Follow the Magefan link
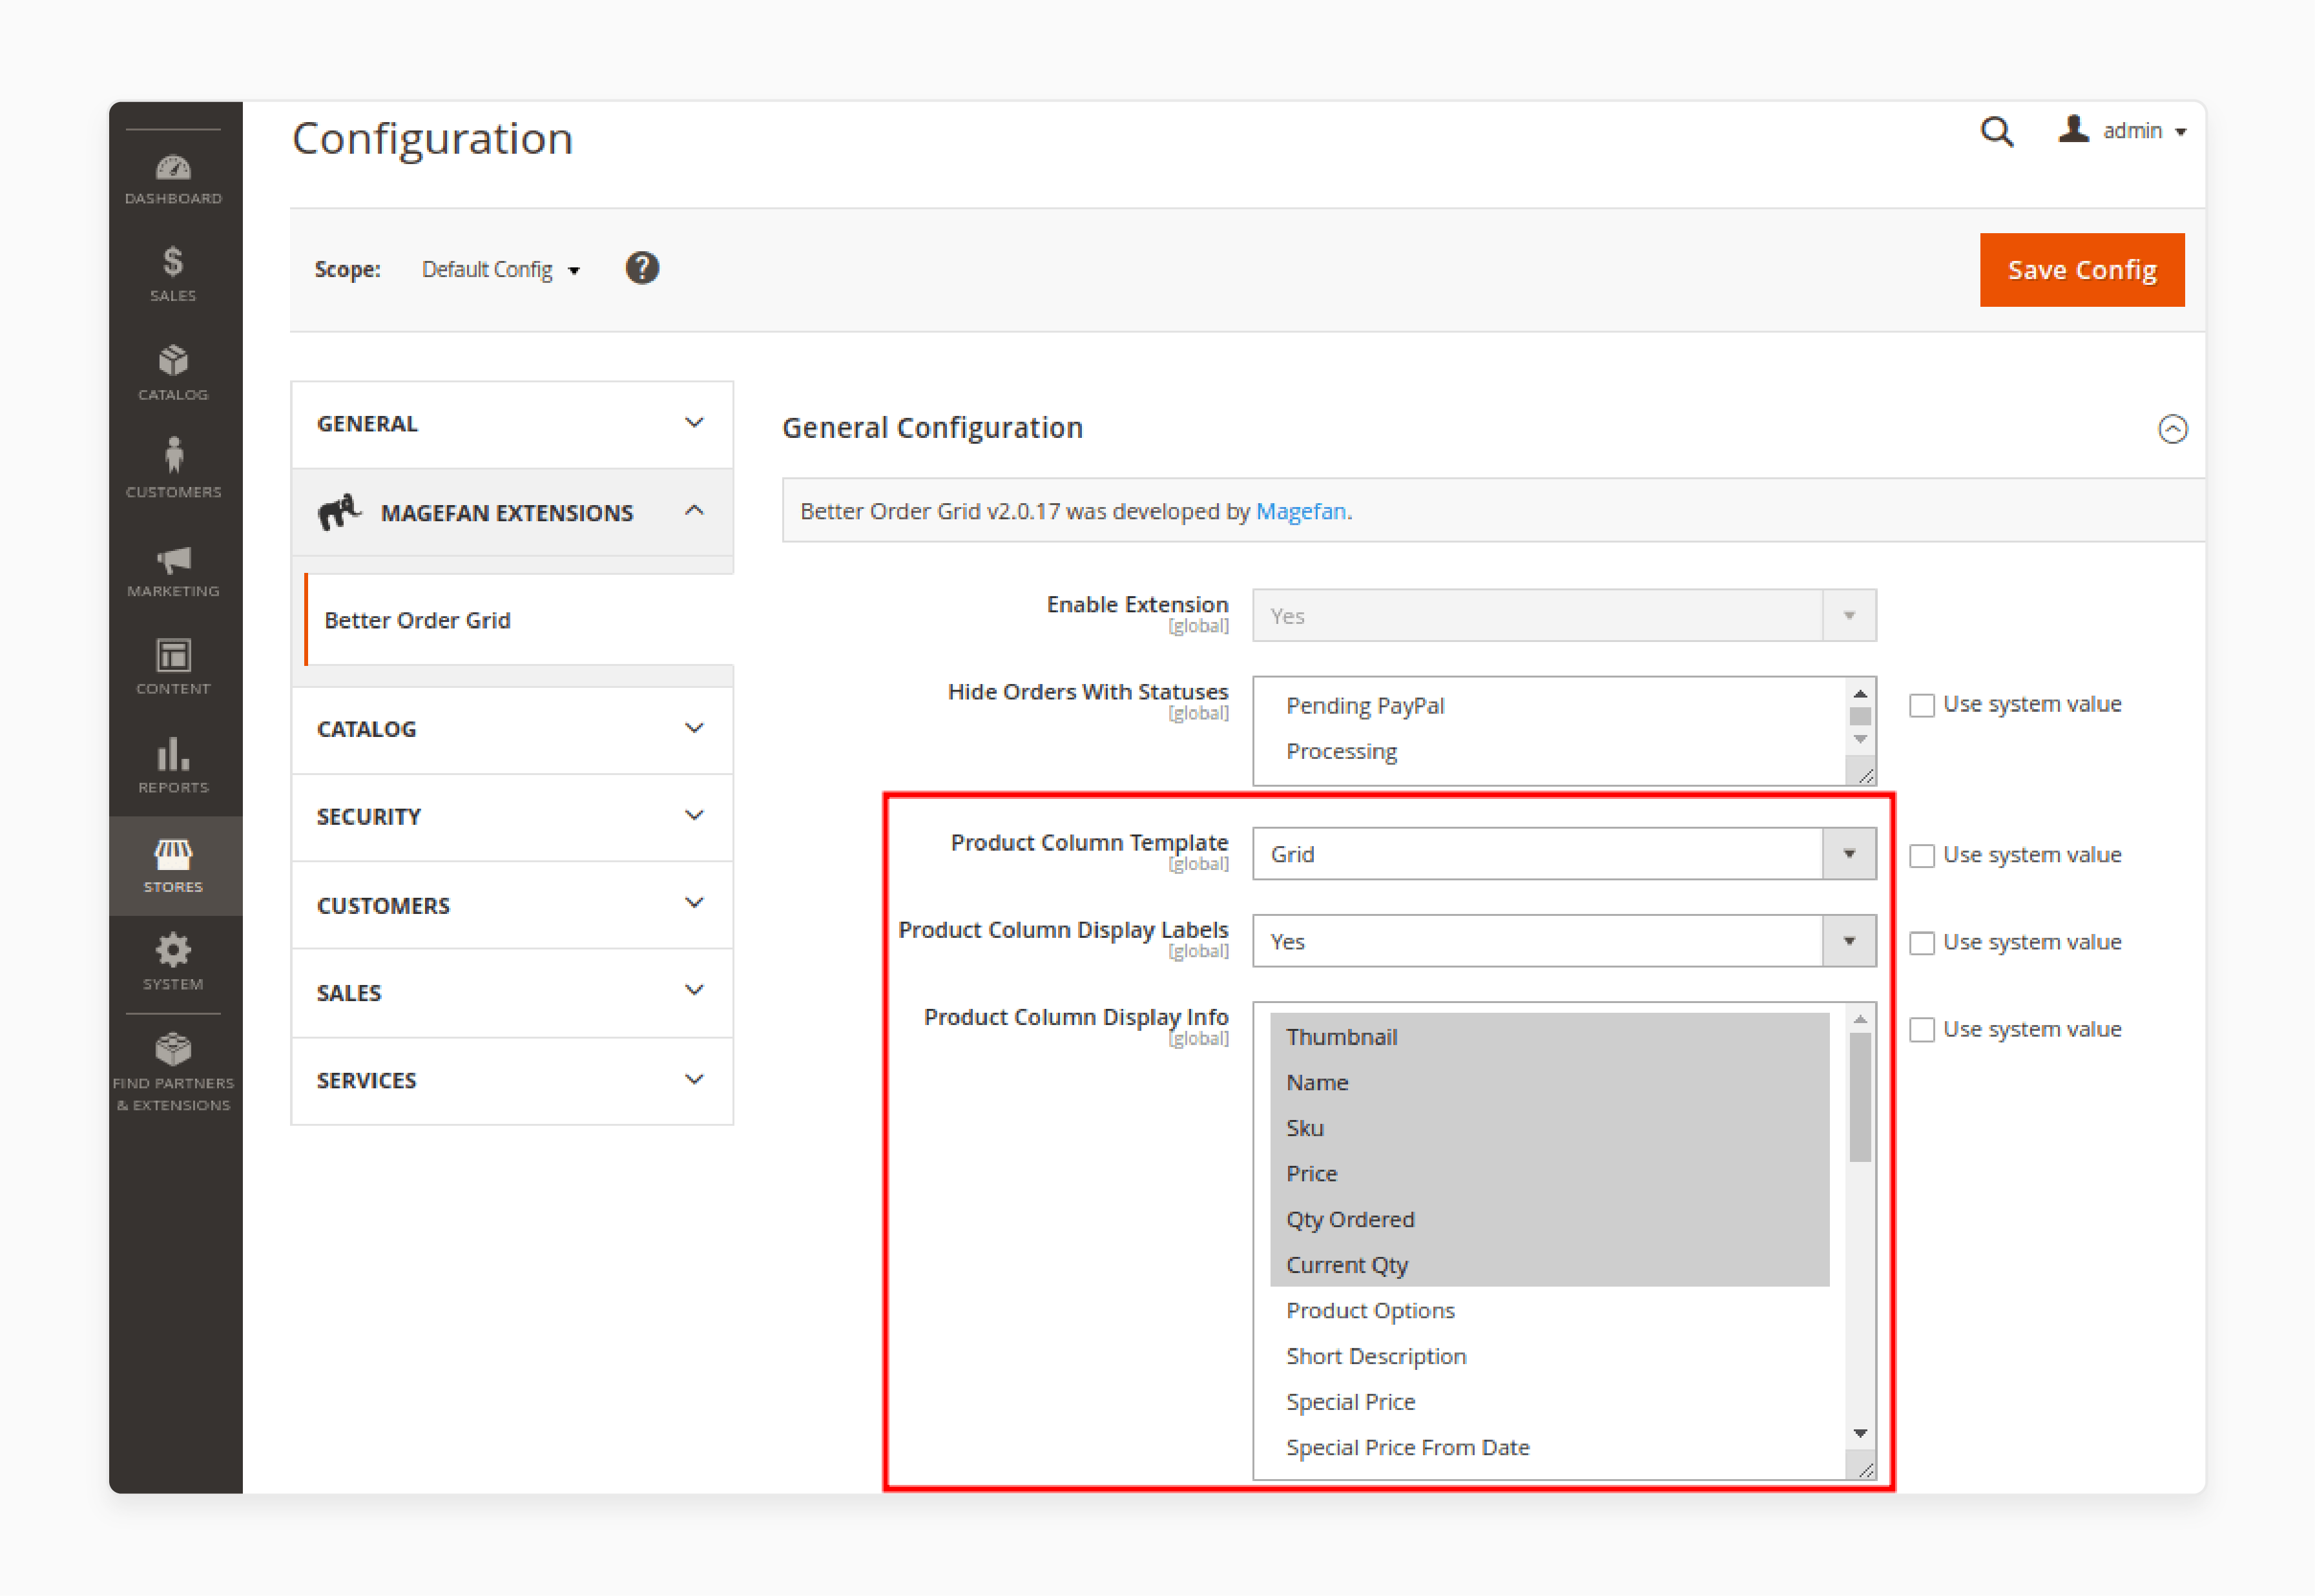Image resolution: width=2315 pixels, height=1596 pixels. click(x=1300, y=511)
